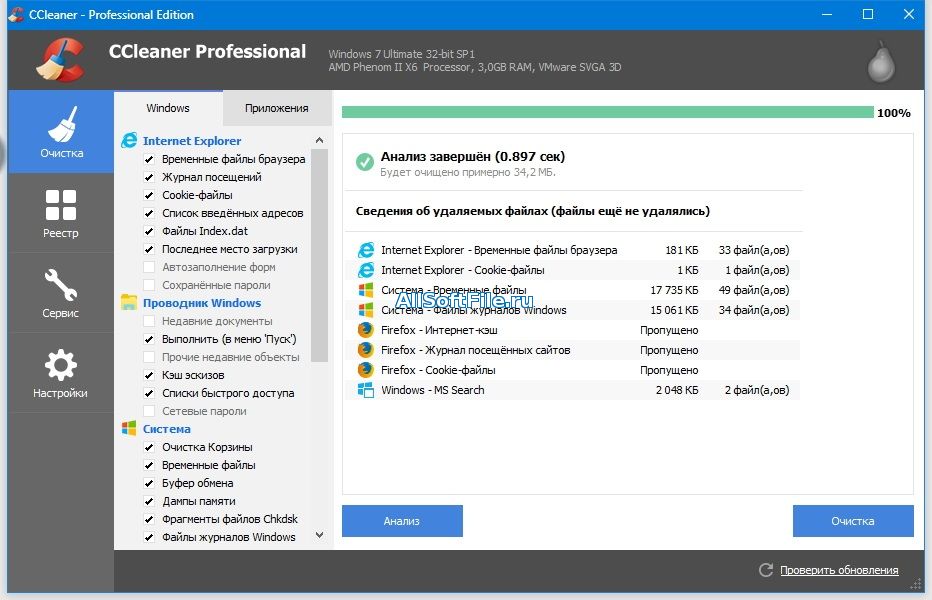
Task: Follow the Проверить обновления link
Action: pyautogui.click(x=839, y=570)
